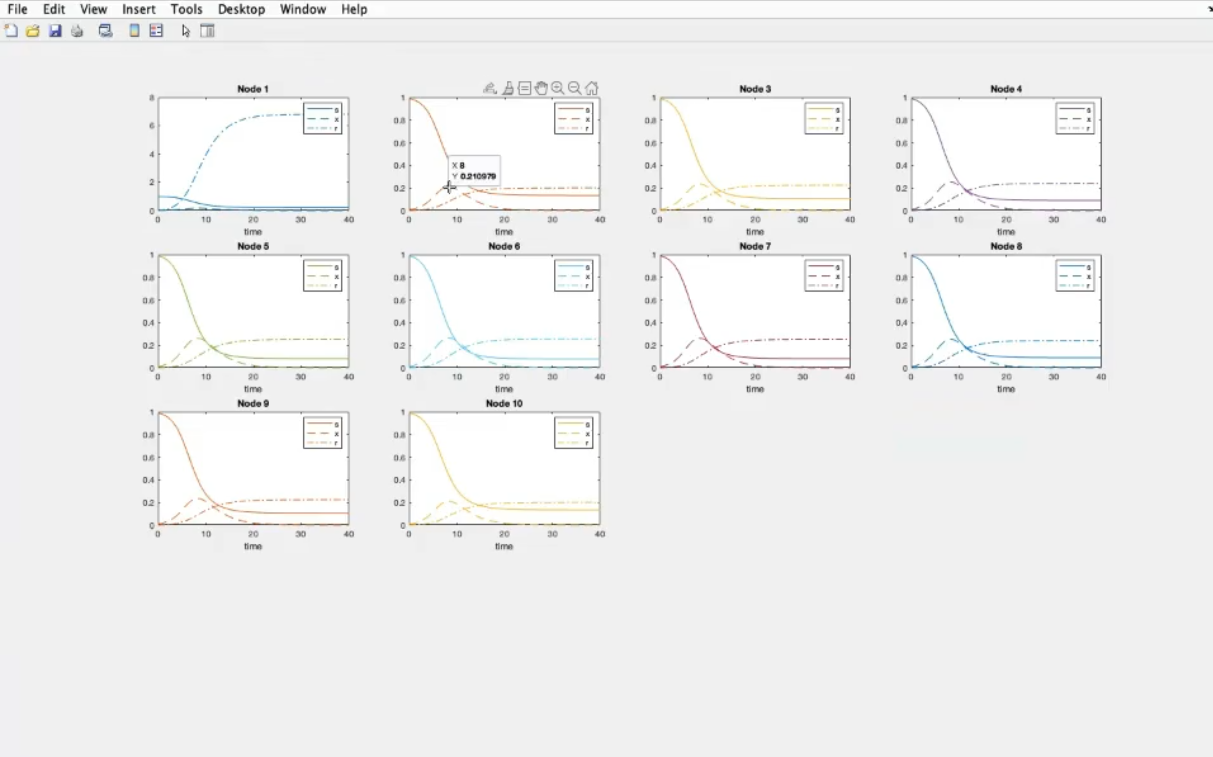Click the New Figure toolbar icon
This screenshot has height=757, width=1213.
[x=11, y=31]
